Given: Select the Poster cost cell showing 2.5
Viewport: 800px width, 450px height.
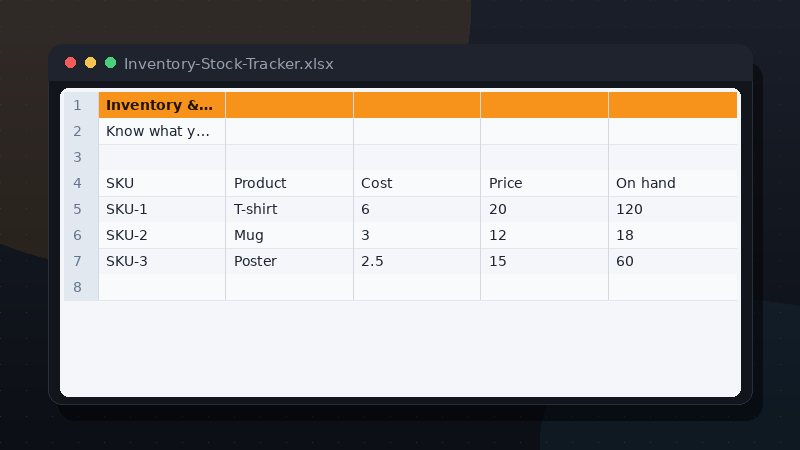Looking at the screenshot, I should pyautogui.click(x=417, y=261).
